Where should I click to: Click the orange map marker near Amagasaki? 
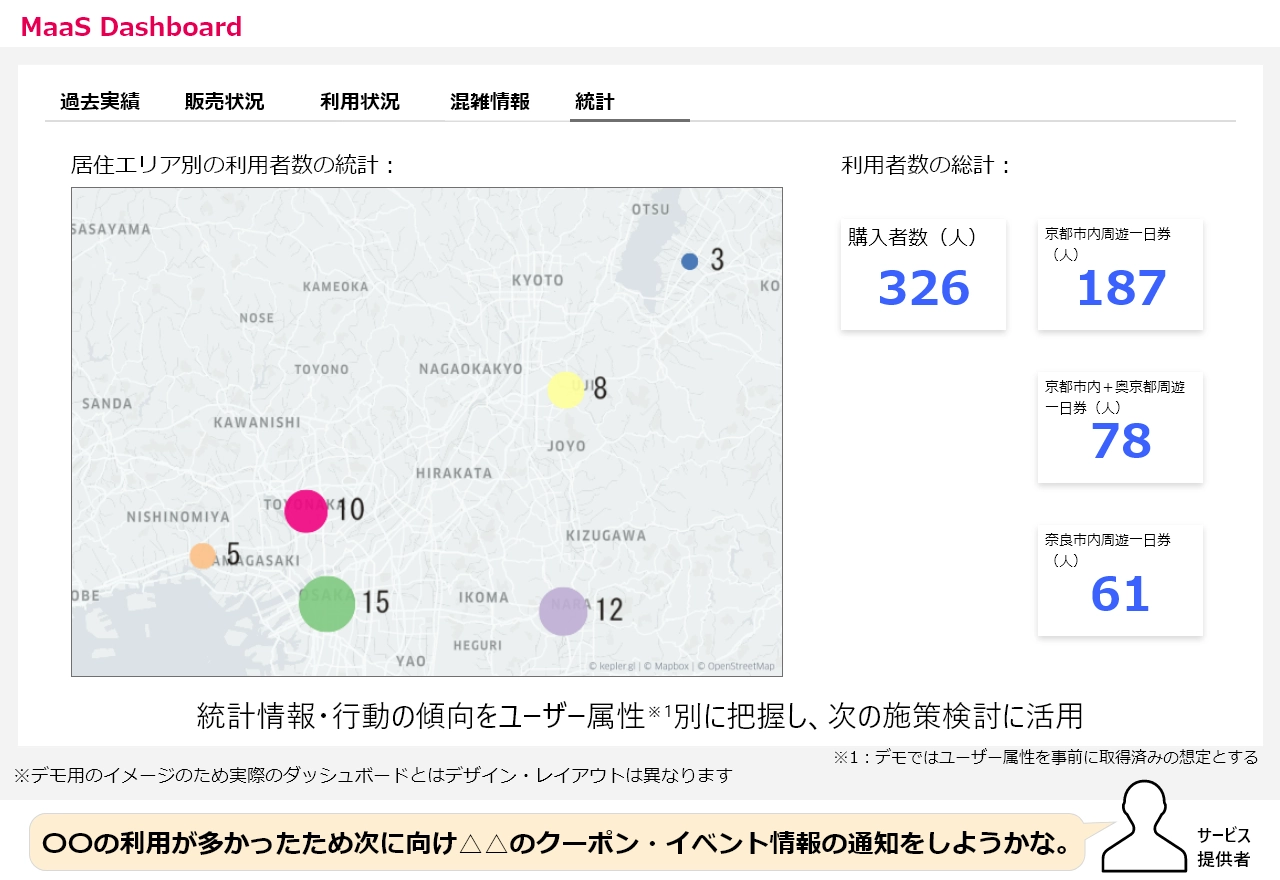pos(203,556)
